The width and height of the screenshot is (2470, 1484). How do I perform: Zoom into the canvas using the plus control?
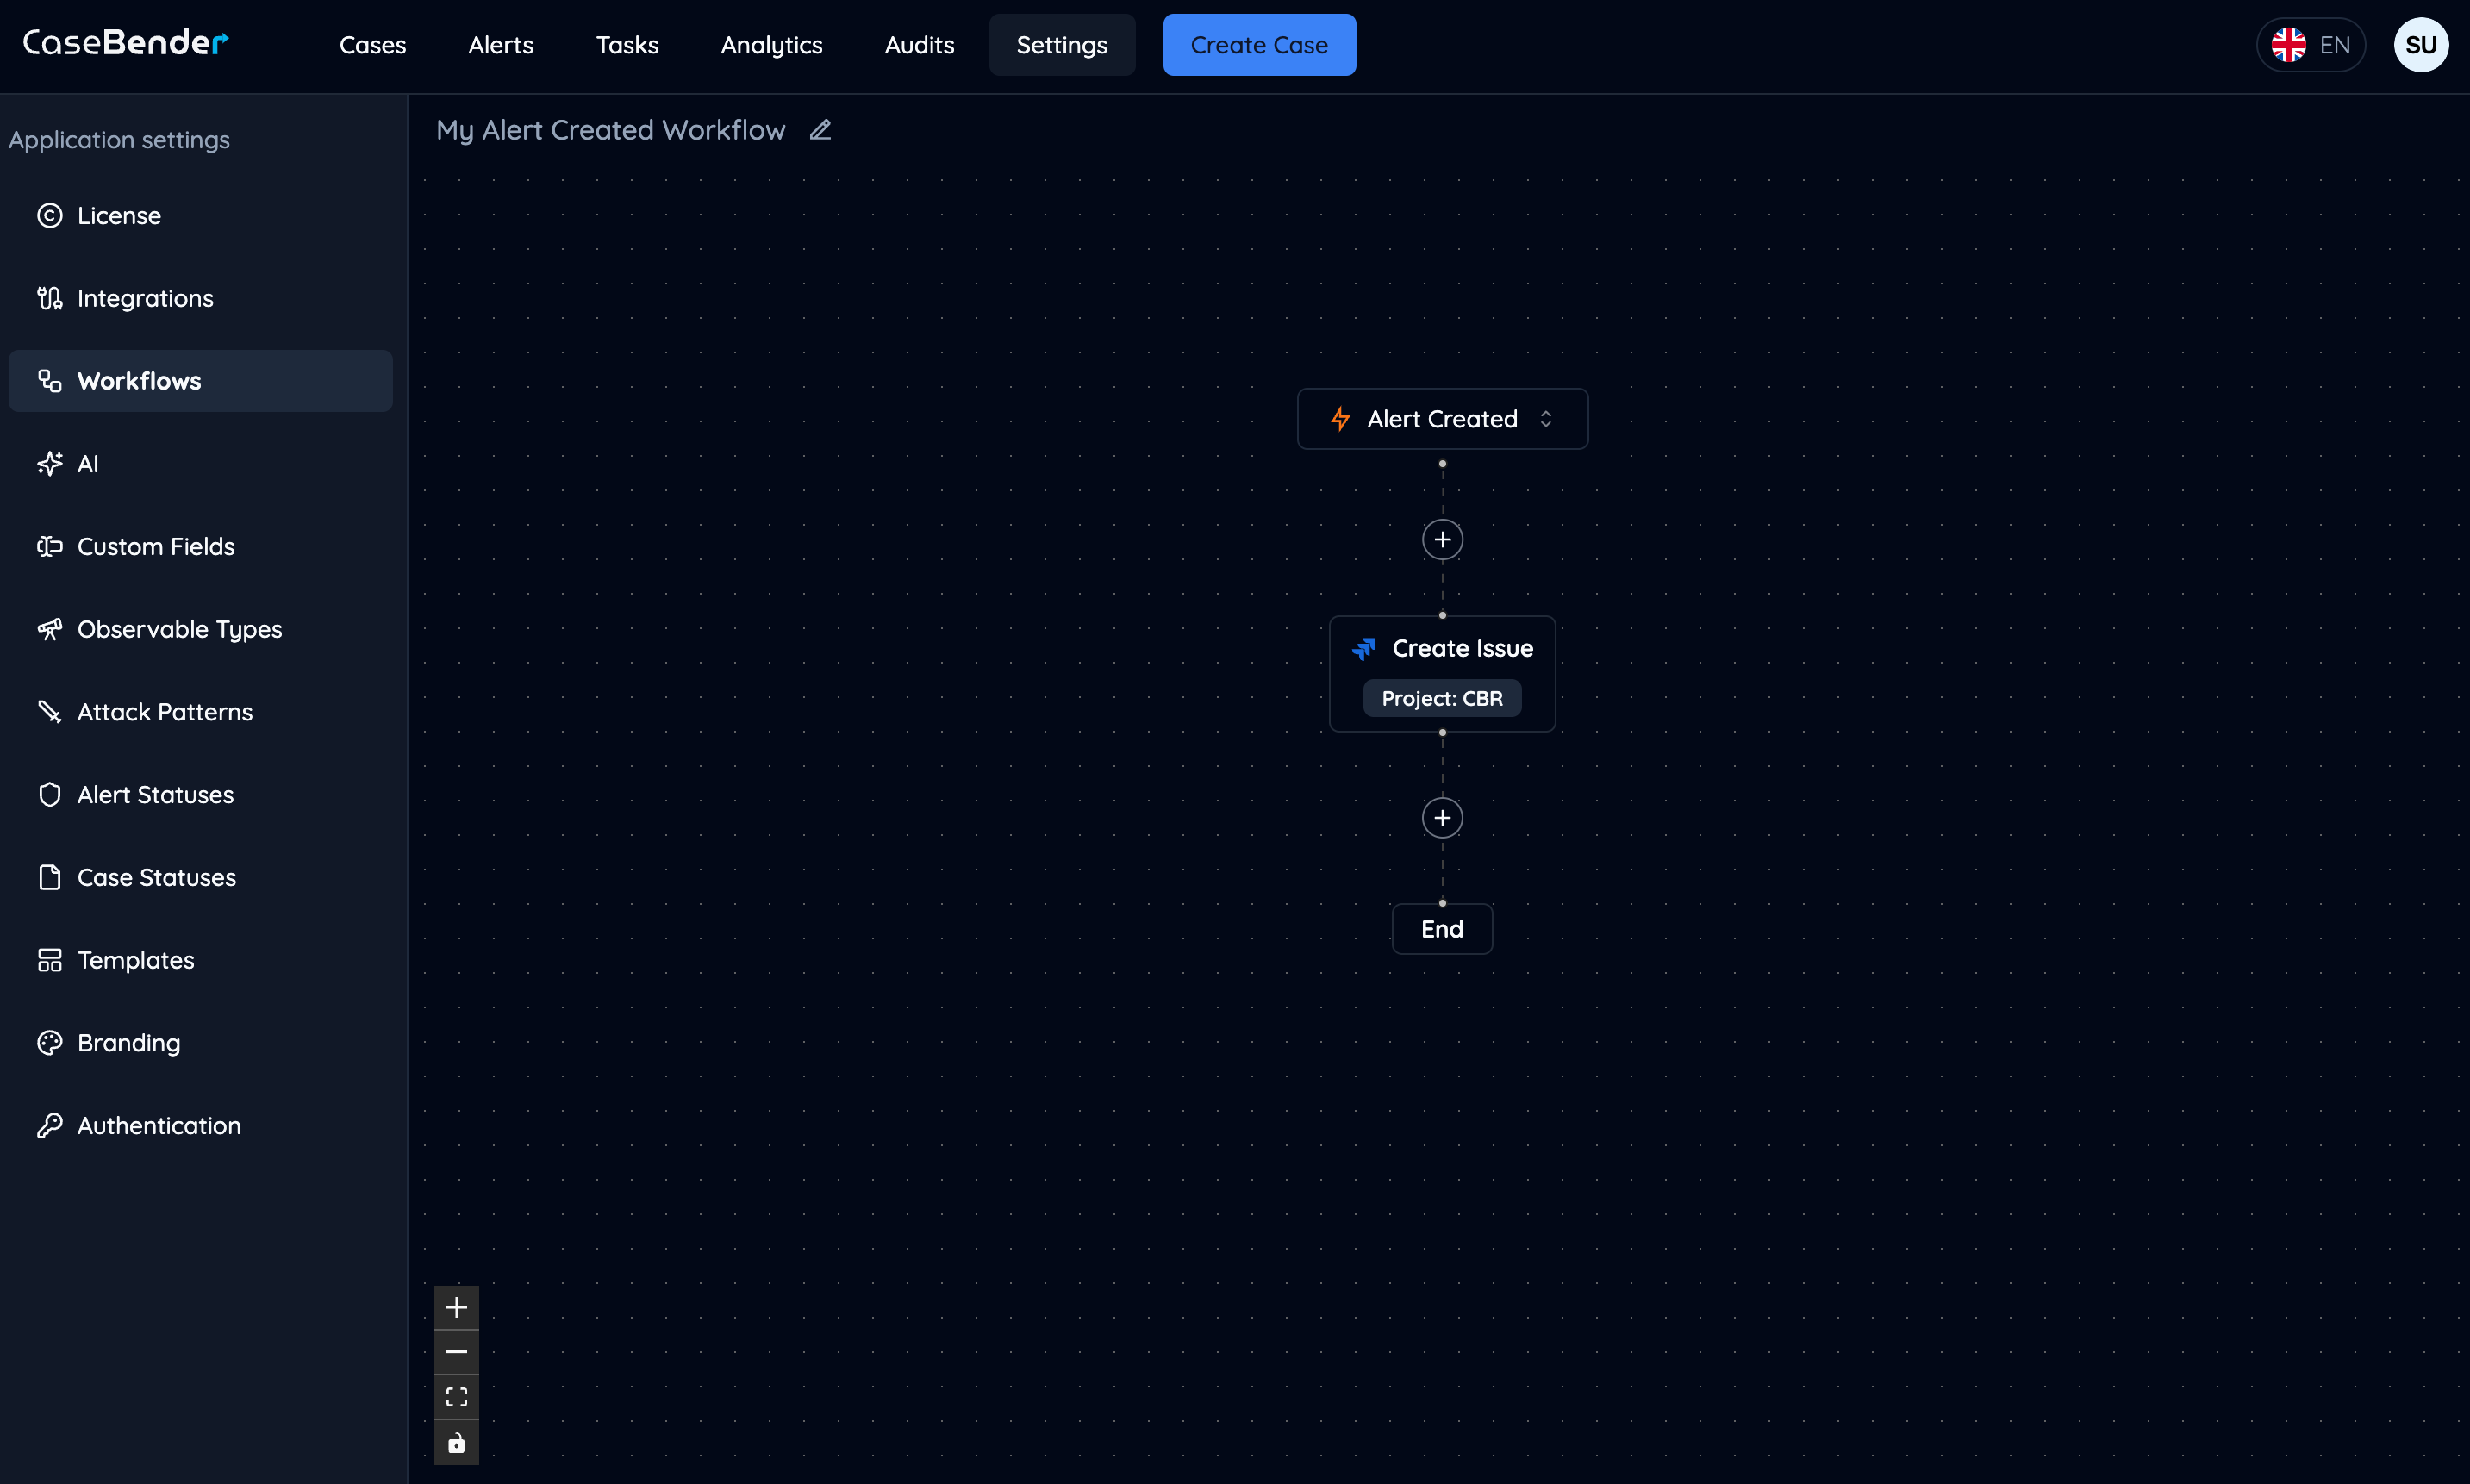coord(457,1306)
